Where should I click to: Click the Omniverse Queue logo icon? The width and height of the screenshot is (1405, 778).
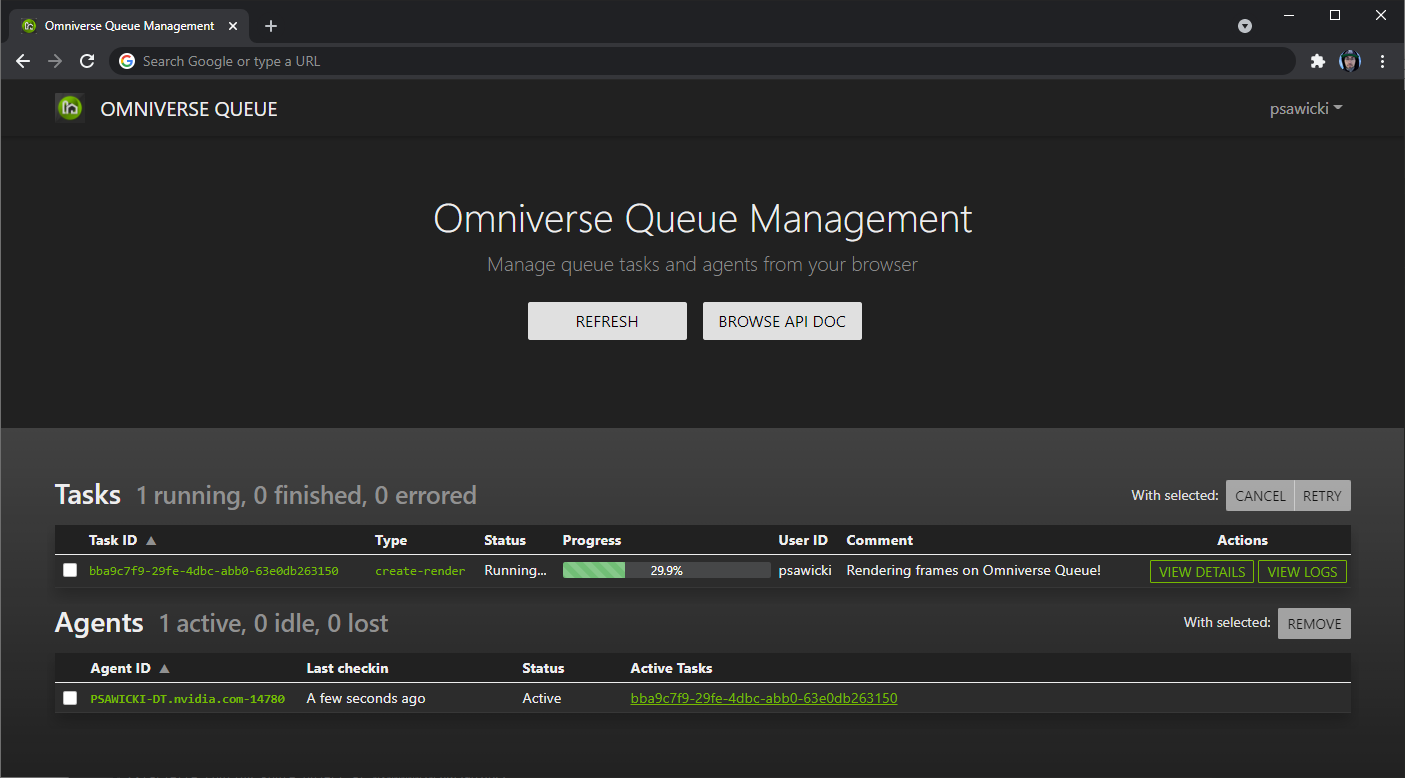click(x=70, y=108)
